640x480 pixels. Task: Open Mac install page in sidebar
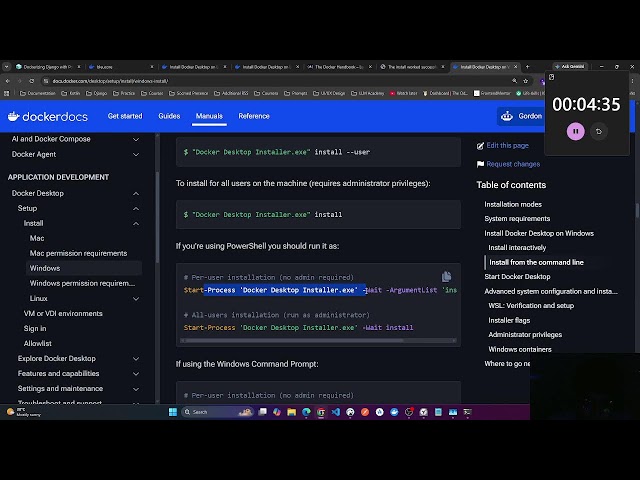click(37, 238)
